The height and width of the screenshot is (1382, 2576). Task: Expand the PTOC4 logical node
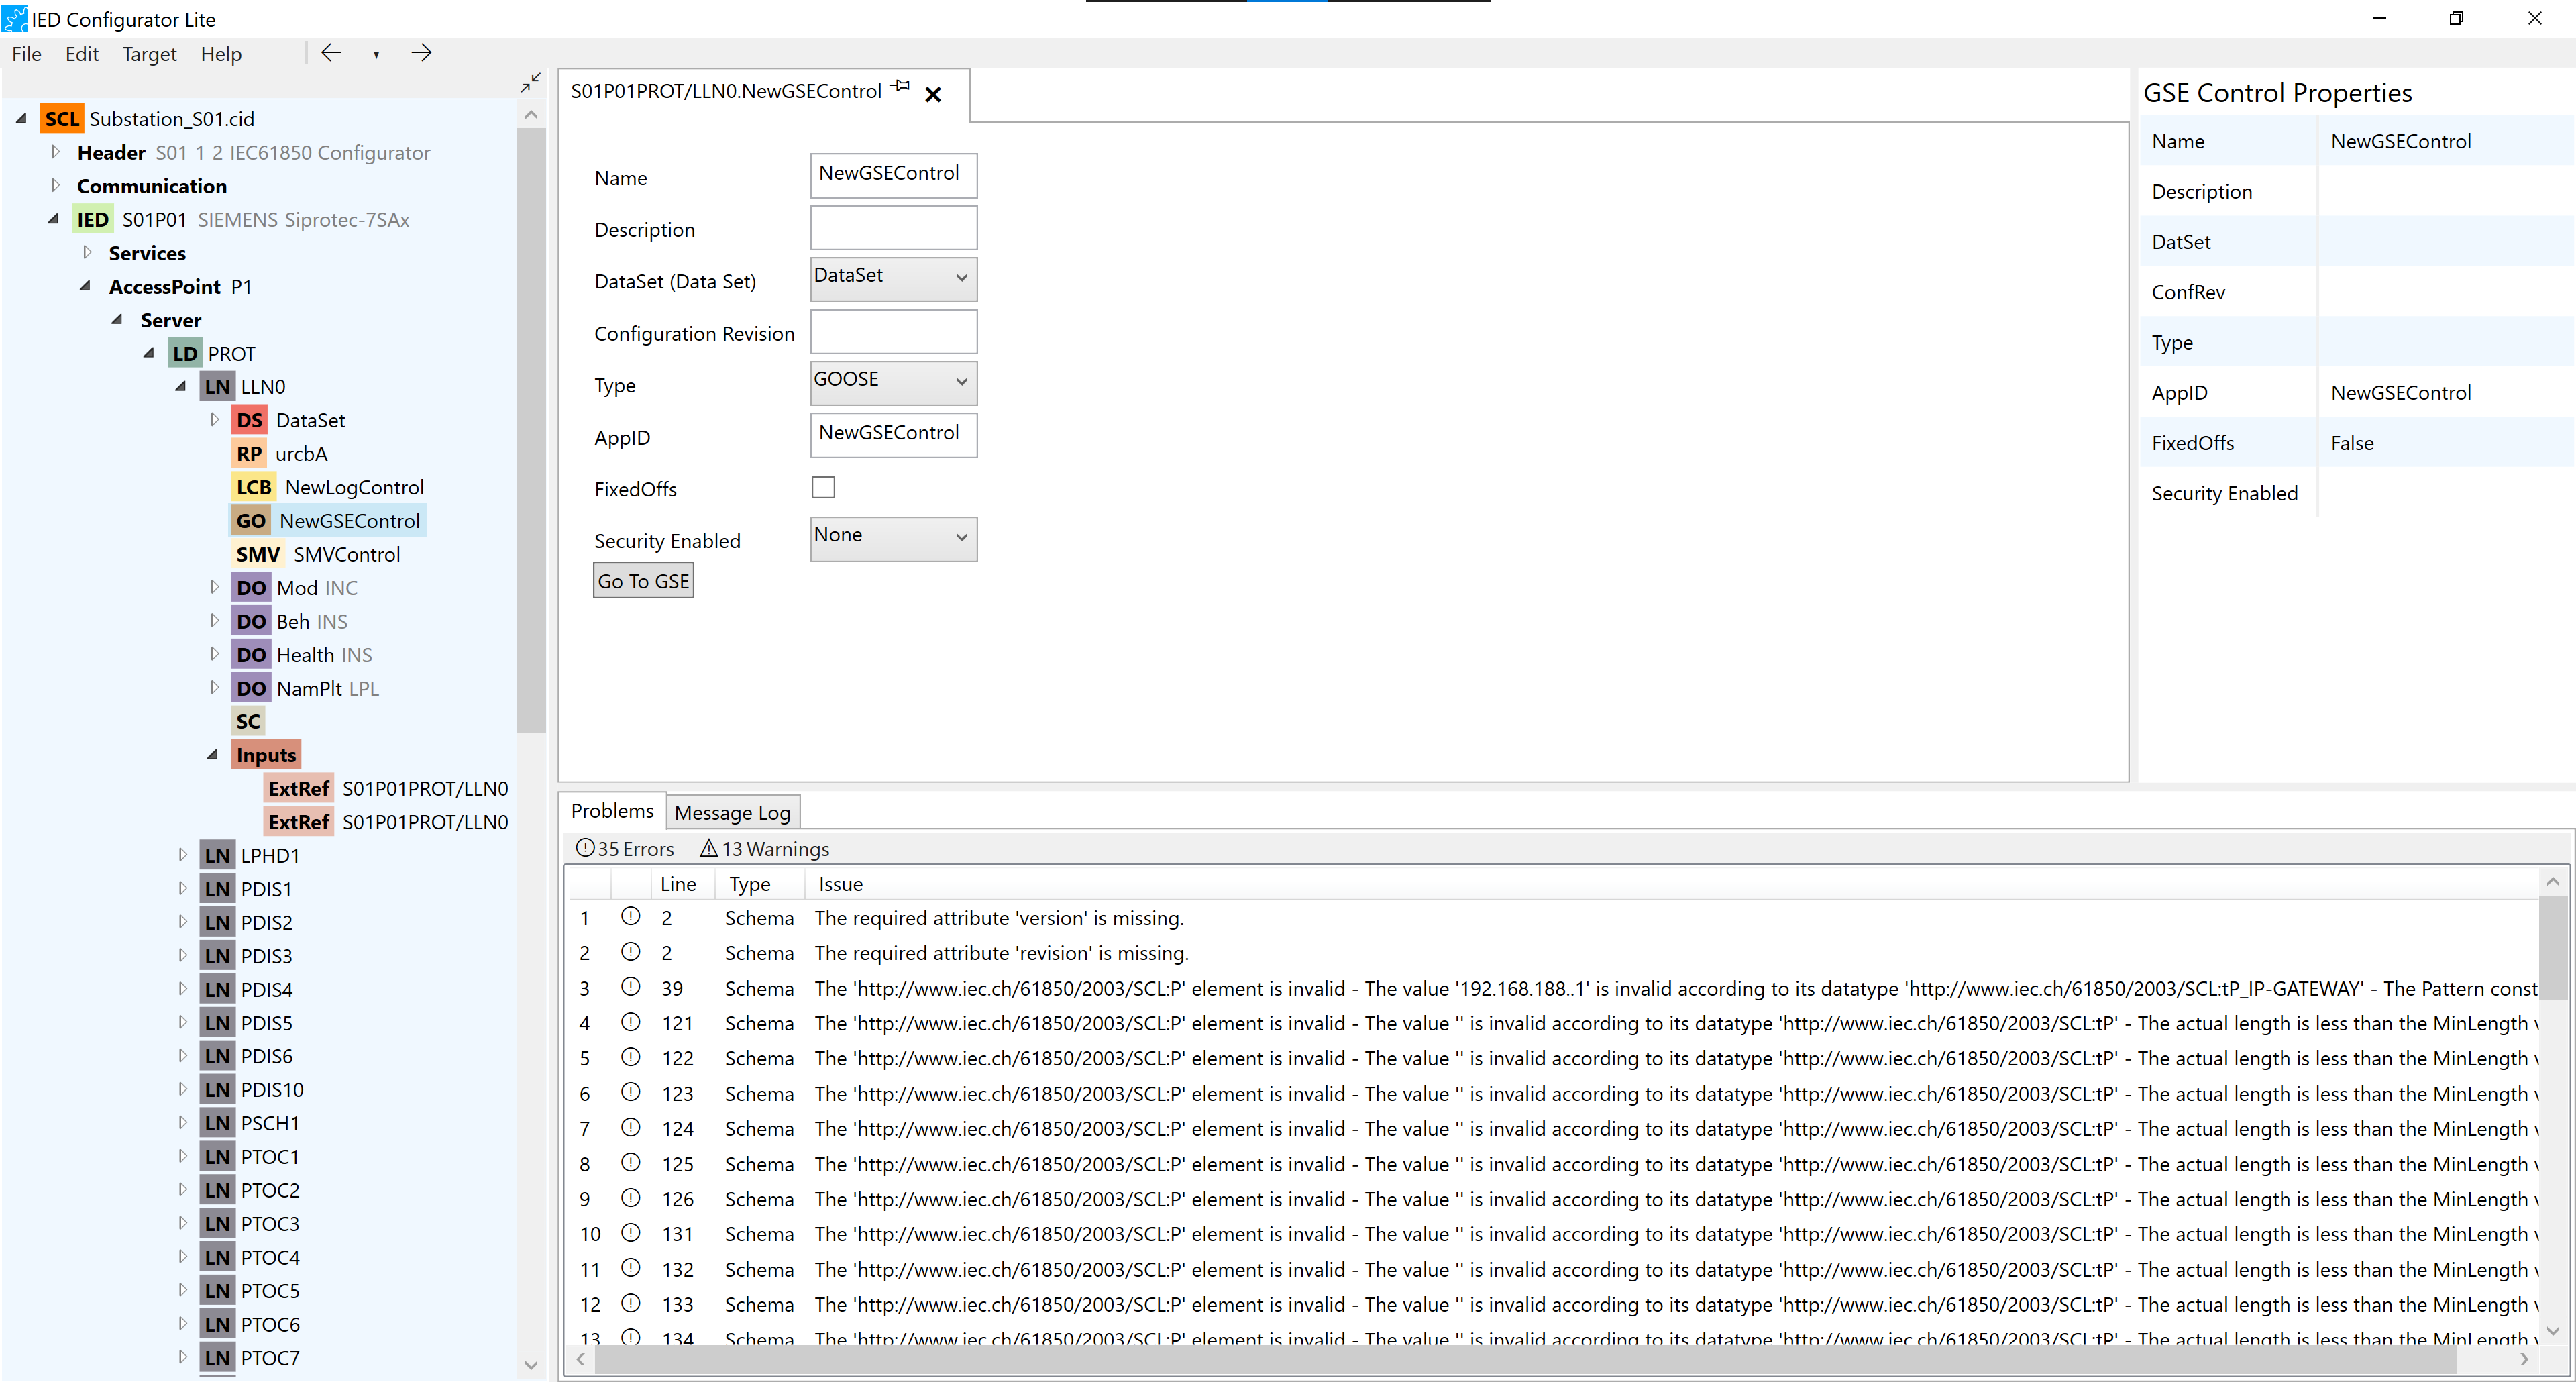point(182,1256)
